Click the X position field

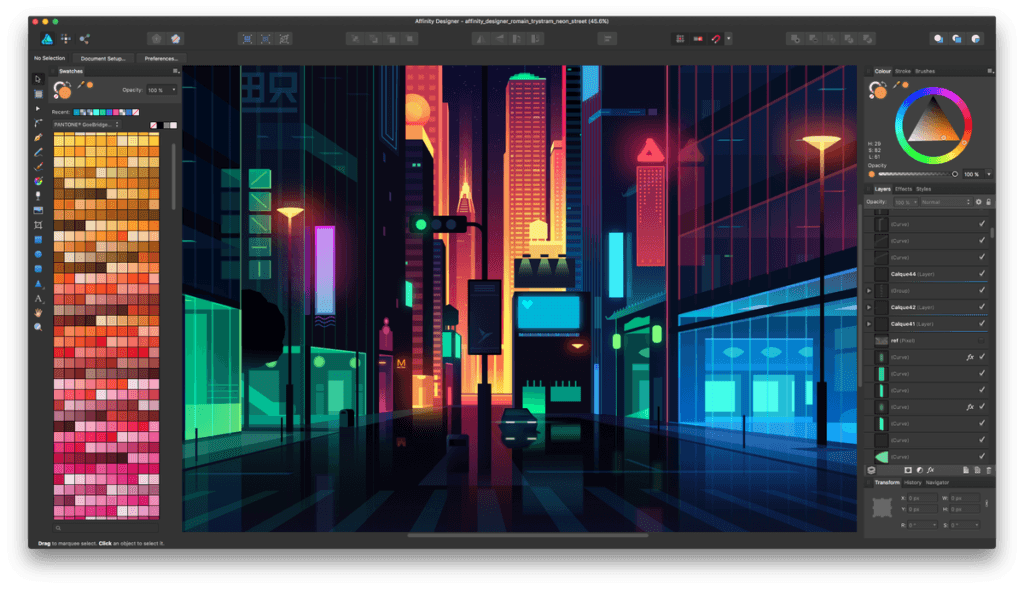(x=922, y=498)
